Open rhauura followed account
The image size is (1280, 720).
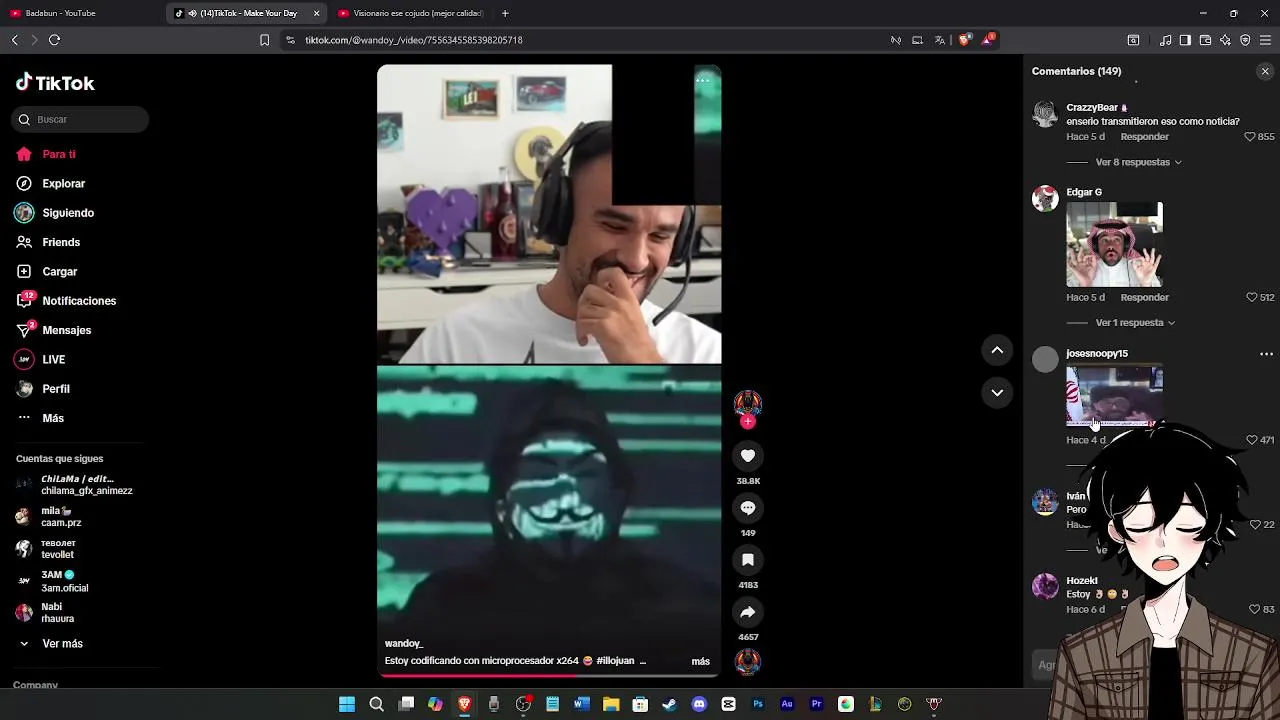coord(46,613)
